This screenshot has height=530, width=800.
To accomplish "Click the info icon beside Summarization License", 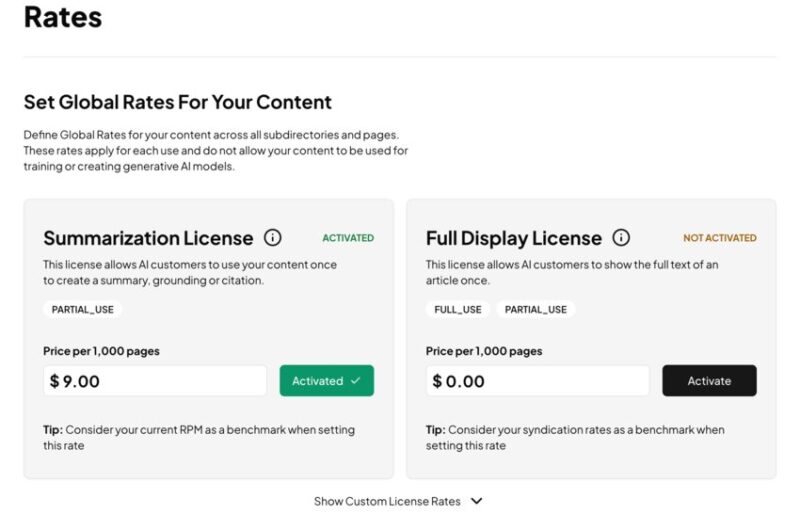I will point(272,238).
